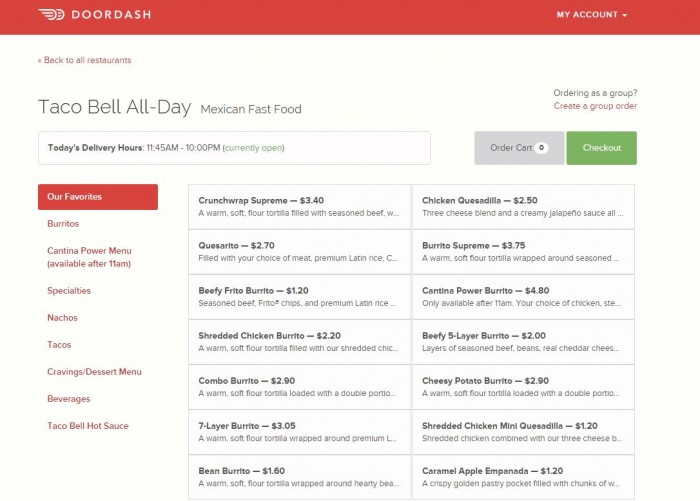This screenshot has height=501, width=700.
Task: Open Cravings/Dessert Menu category
Action: pos(94,372)
